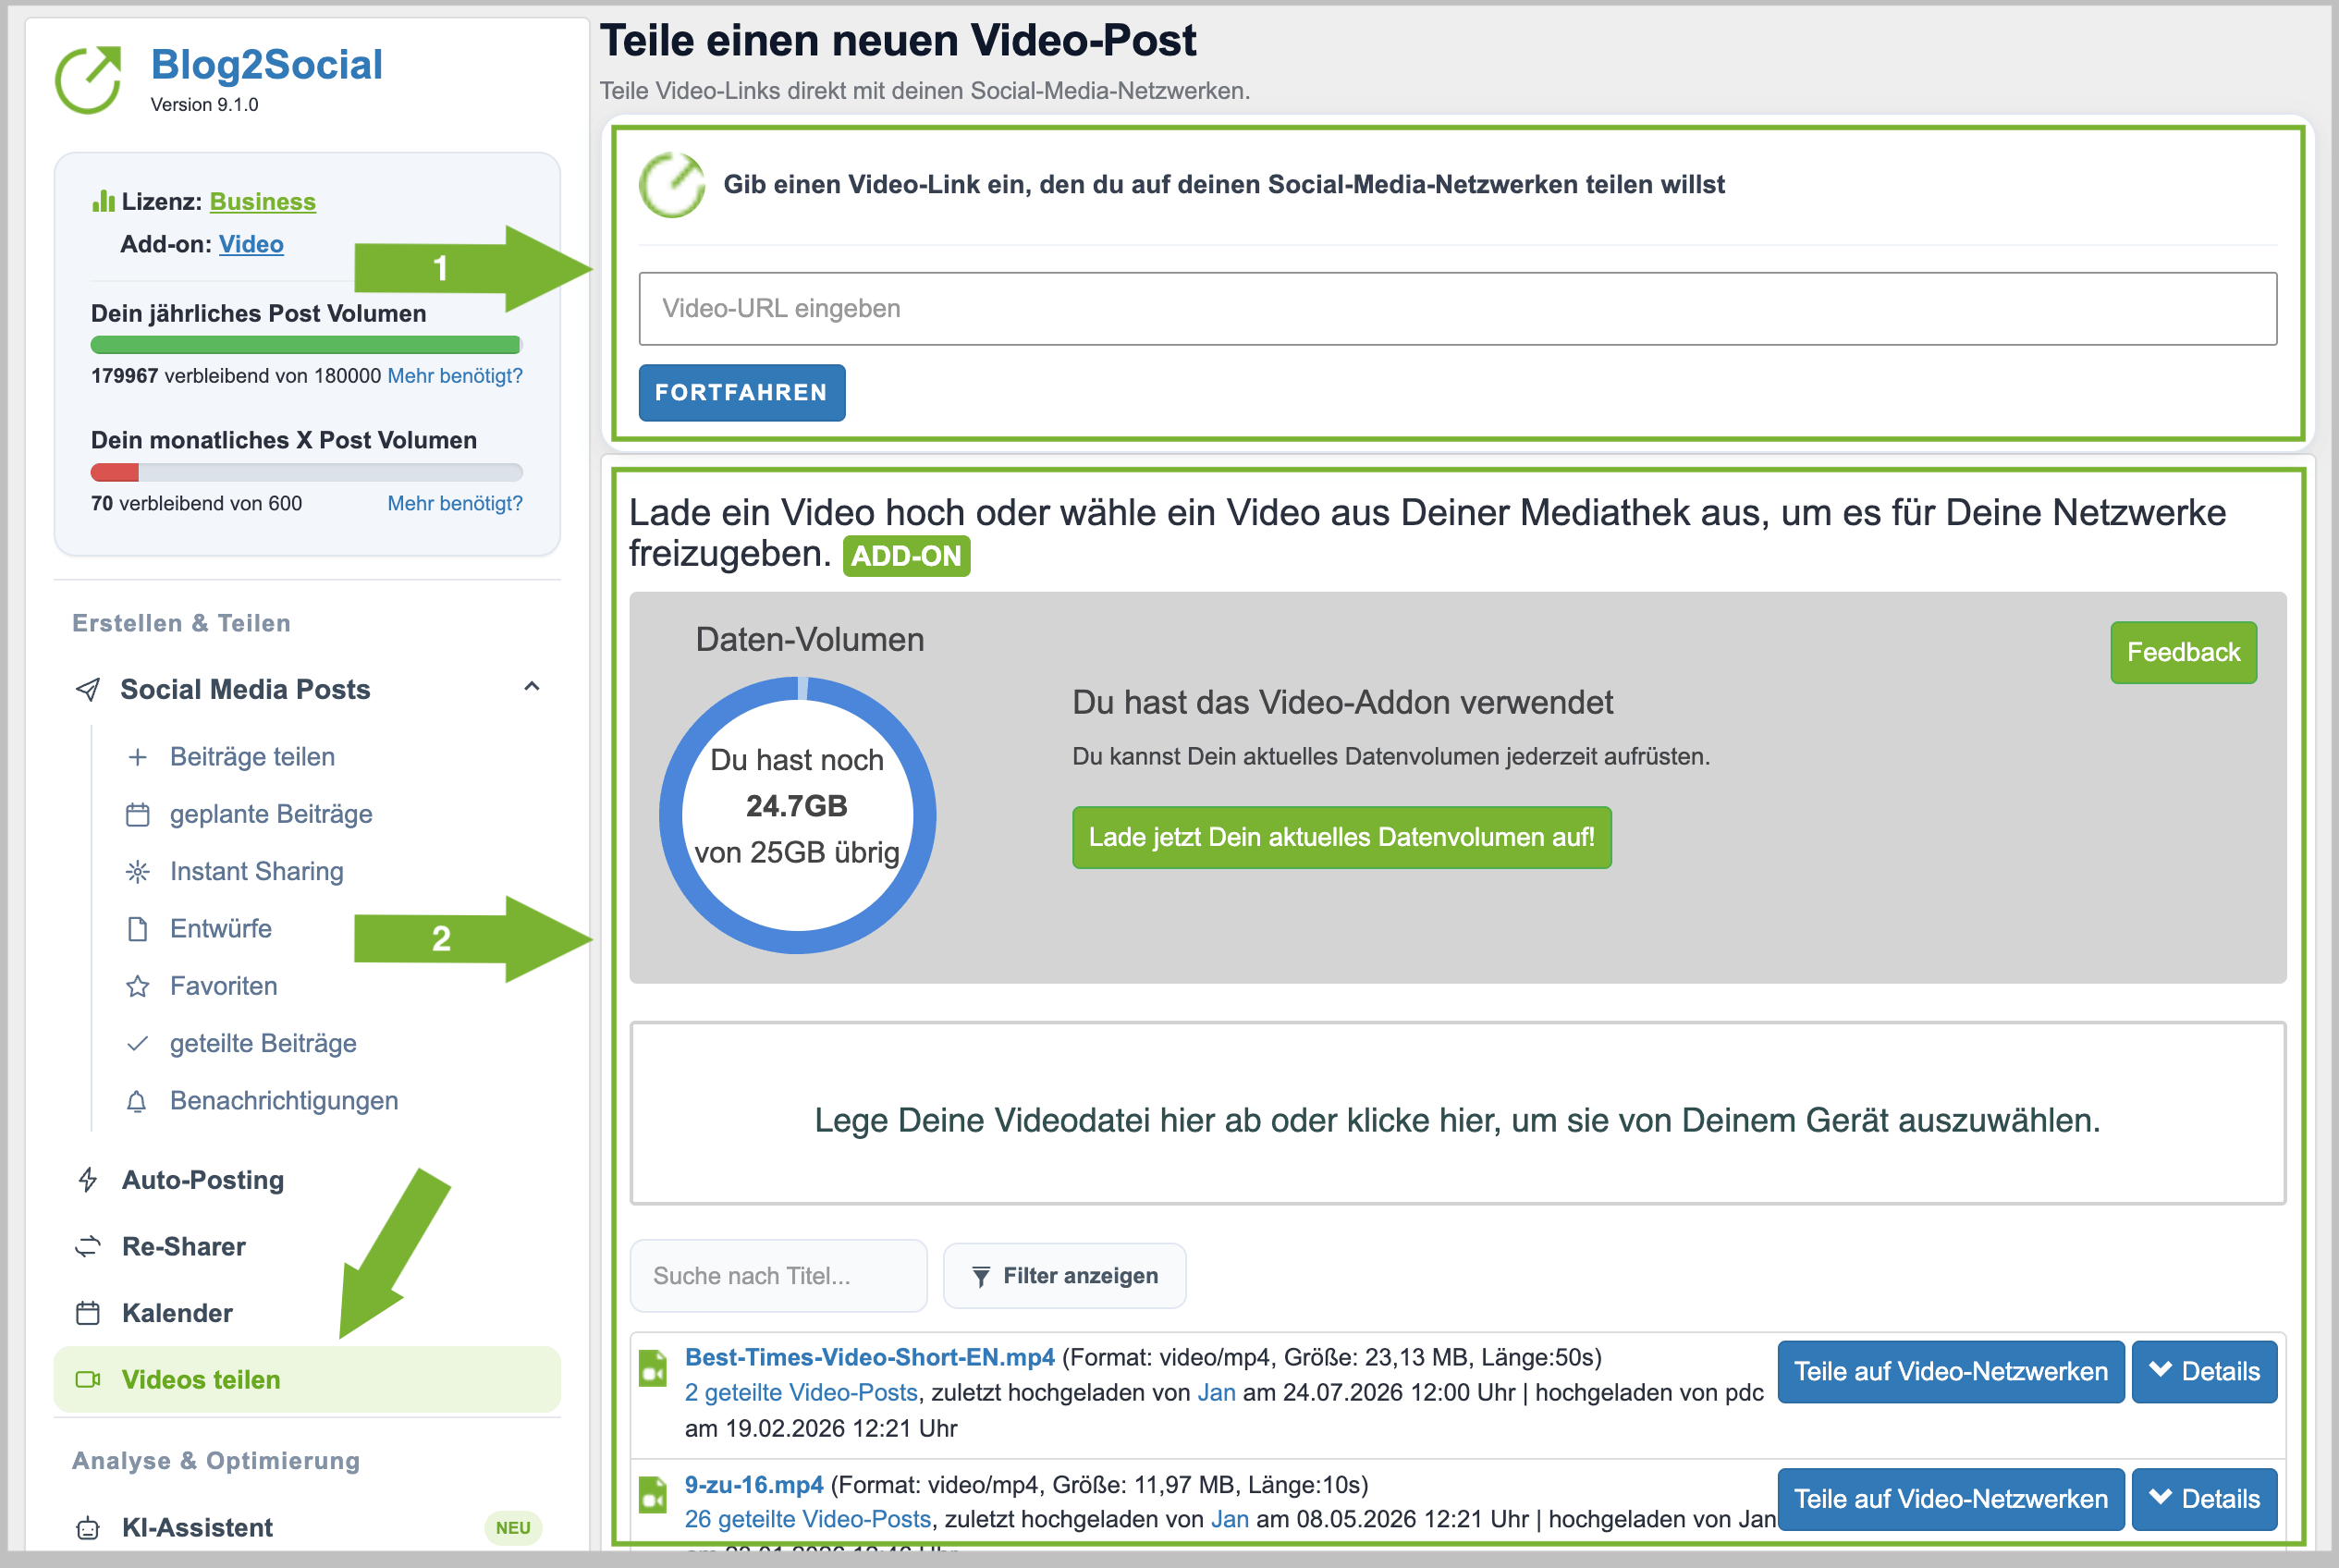
Task: Go to Entwürfe drafts
Action: (x=221, y=928)
